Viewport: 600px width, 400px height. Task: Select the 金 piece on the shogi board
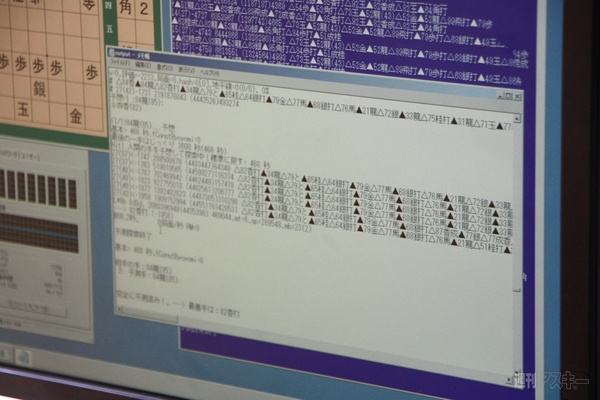(x=75, y=116)
